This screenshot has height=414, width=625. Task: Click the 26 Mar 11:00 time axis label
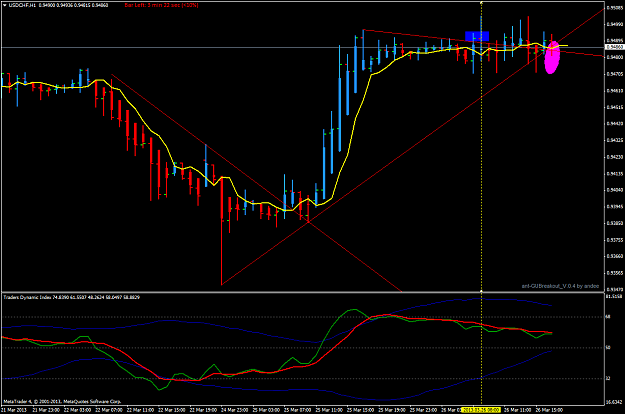click(x=518, y=410)
